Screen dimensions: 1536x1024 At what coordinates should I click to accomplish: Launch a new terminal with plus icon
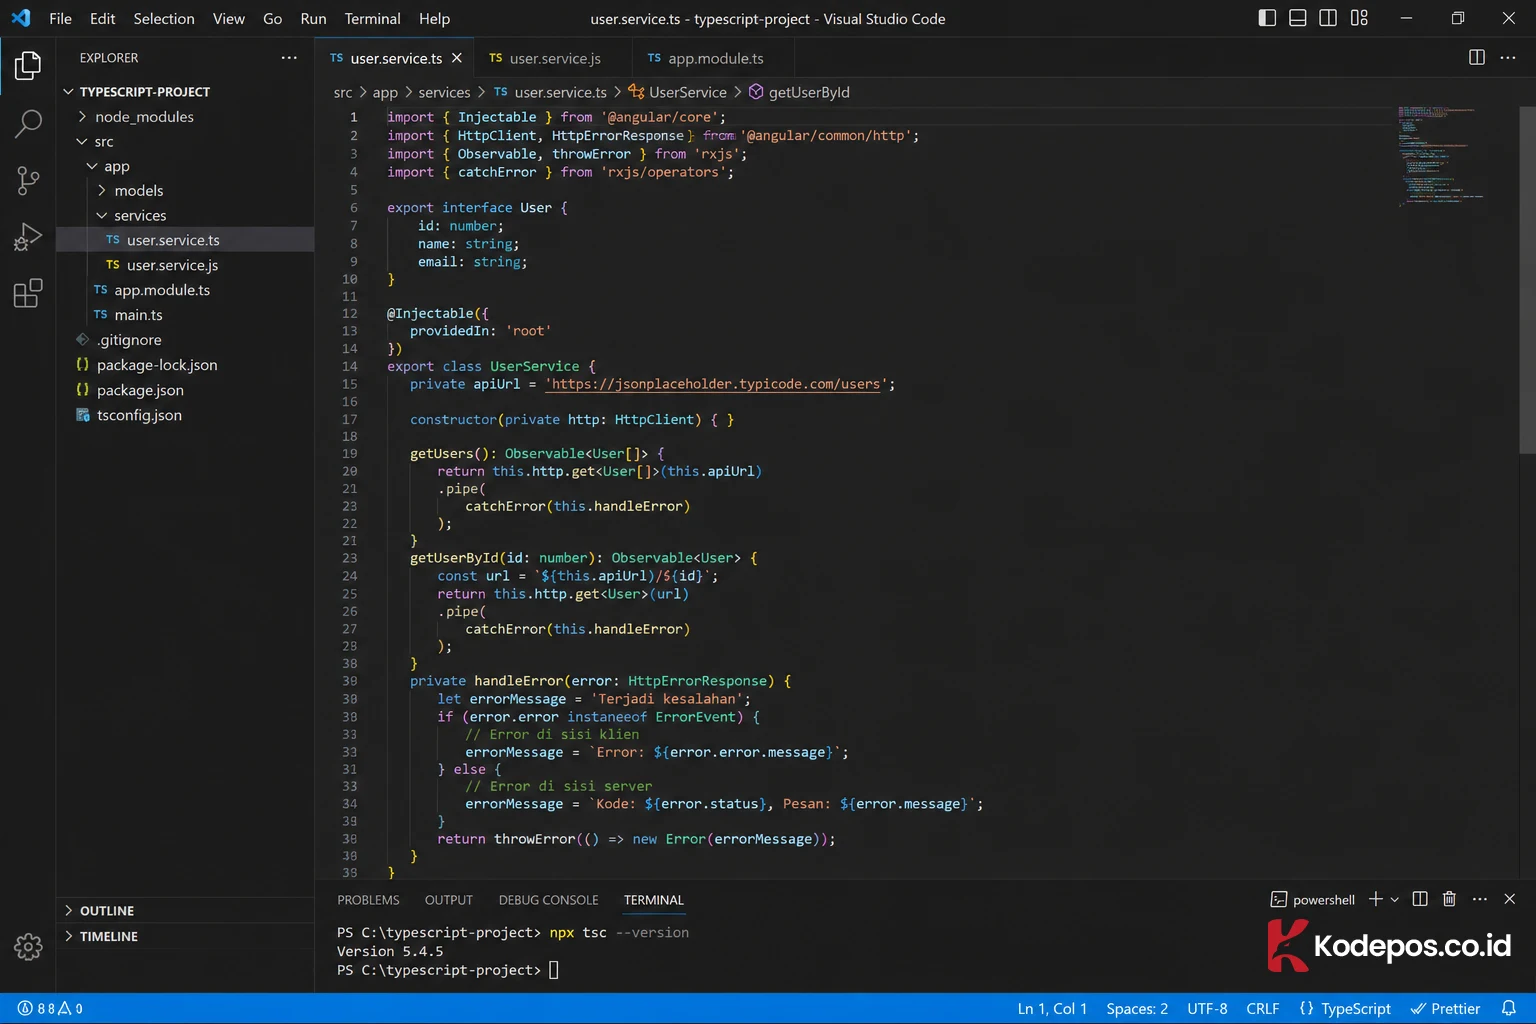click(x=1376, y=899)
